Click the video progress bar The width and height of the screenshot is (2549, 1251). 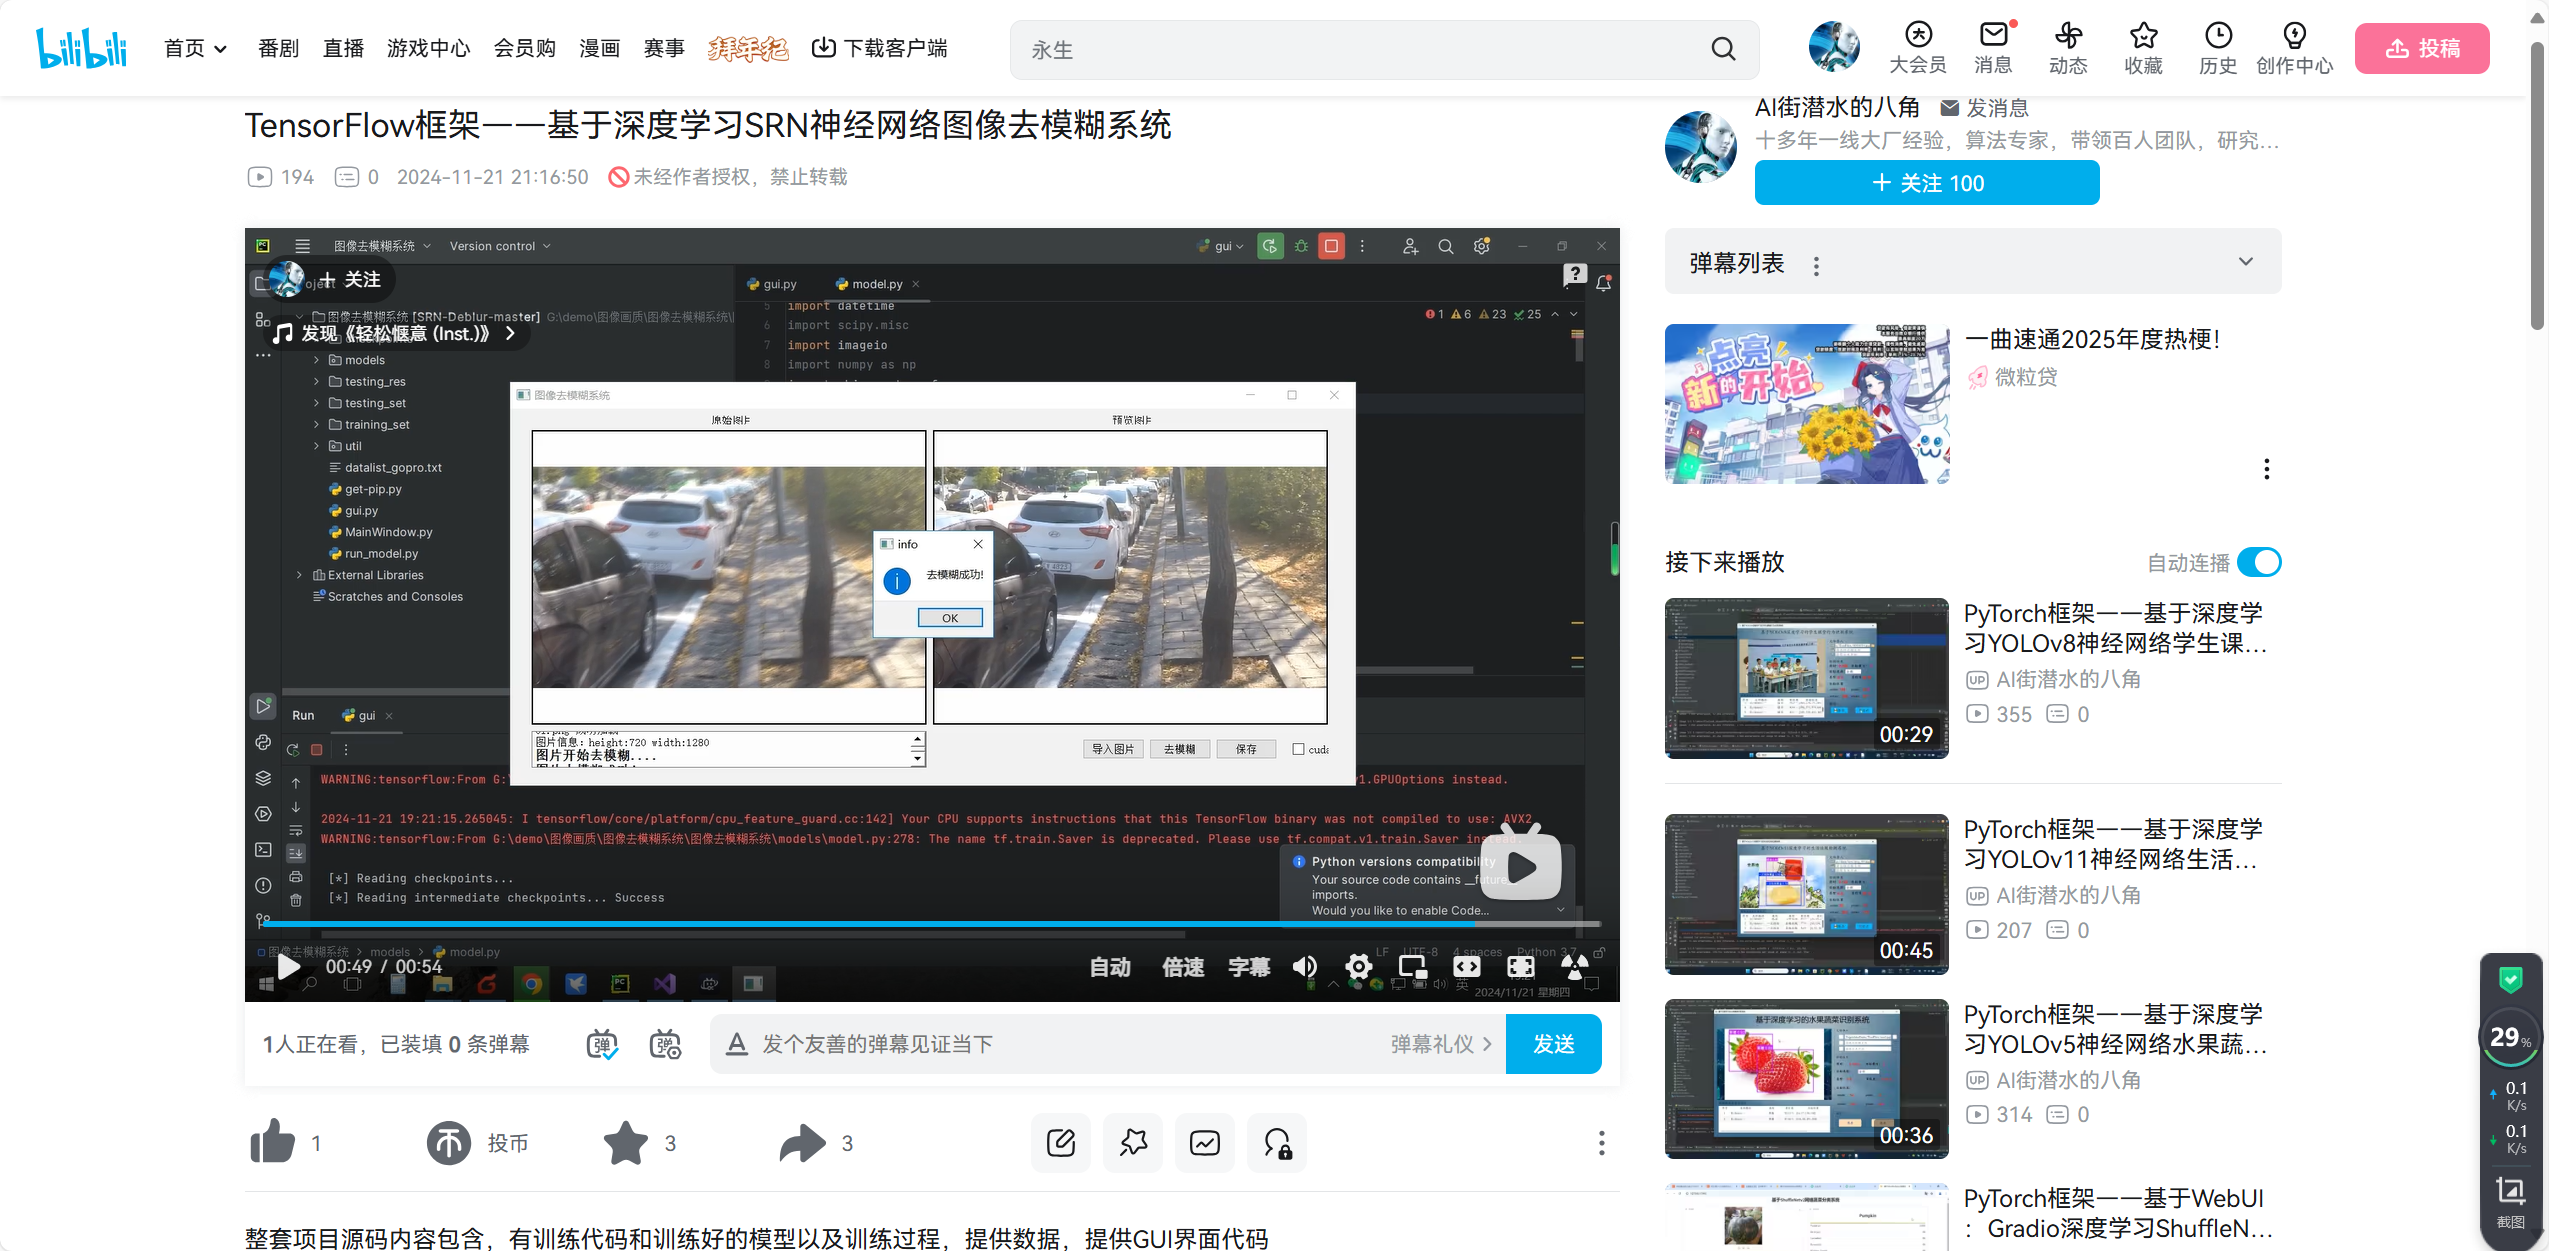click(930, 925)
